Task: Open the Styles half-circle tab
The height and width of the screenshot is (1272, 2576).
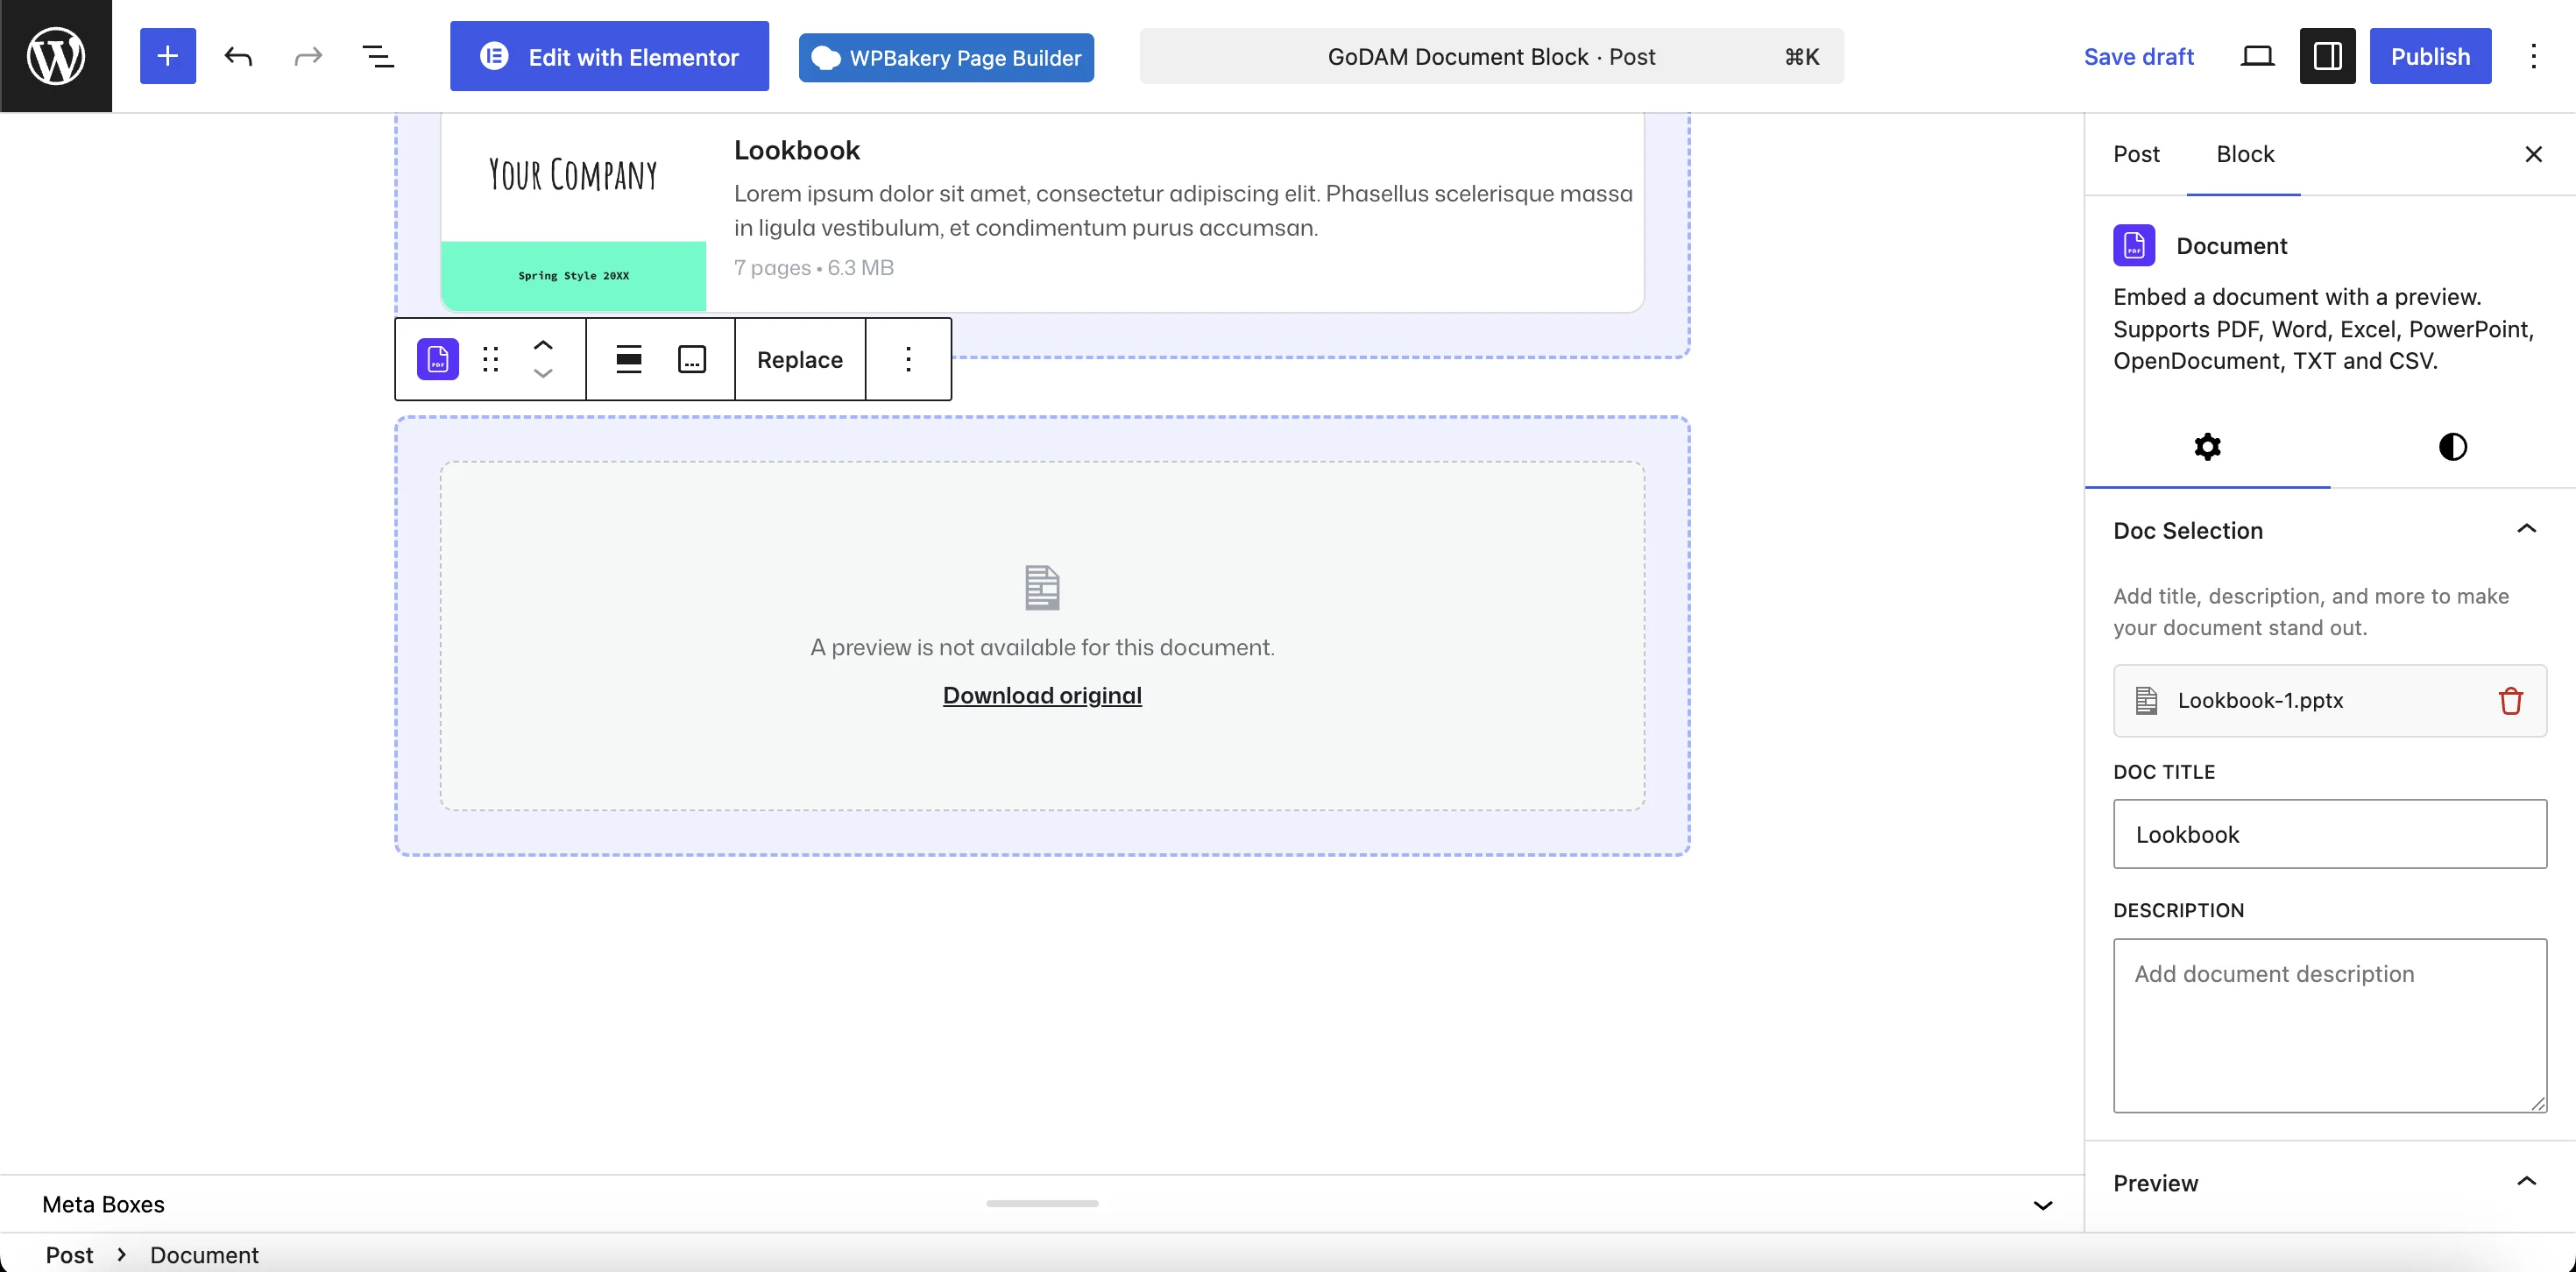Action: (2452, 446)
